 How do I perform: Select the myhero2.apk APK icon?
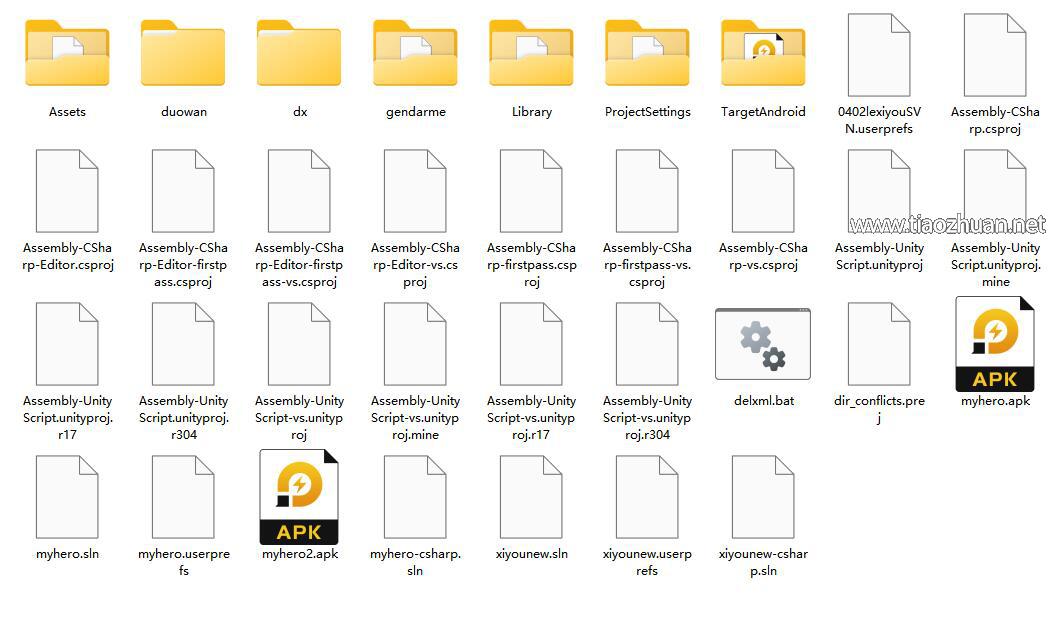[x=299, y=497]
